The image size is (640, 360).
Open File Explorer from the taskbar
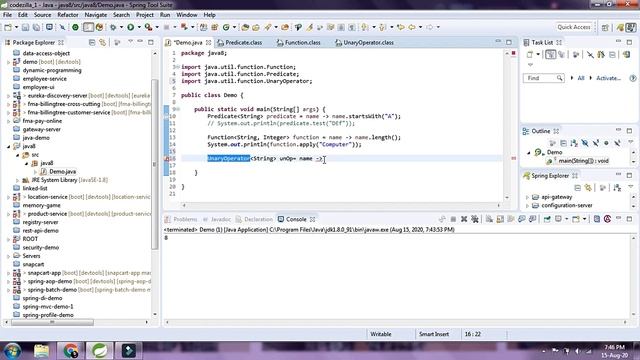click(x=41, y=351)
